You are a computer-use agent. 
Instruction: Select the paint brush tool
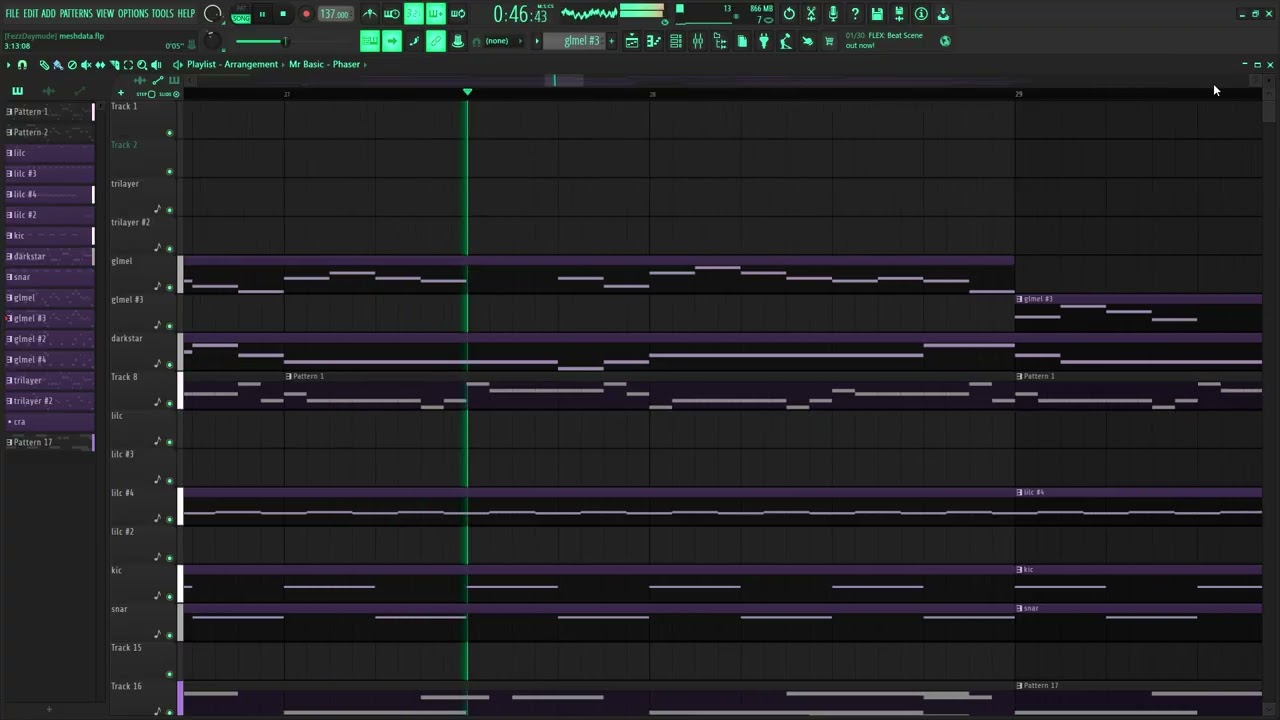[x=58, y=64]
